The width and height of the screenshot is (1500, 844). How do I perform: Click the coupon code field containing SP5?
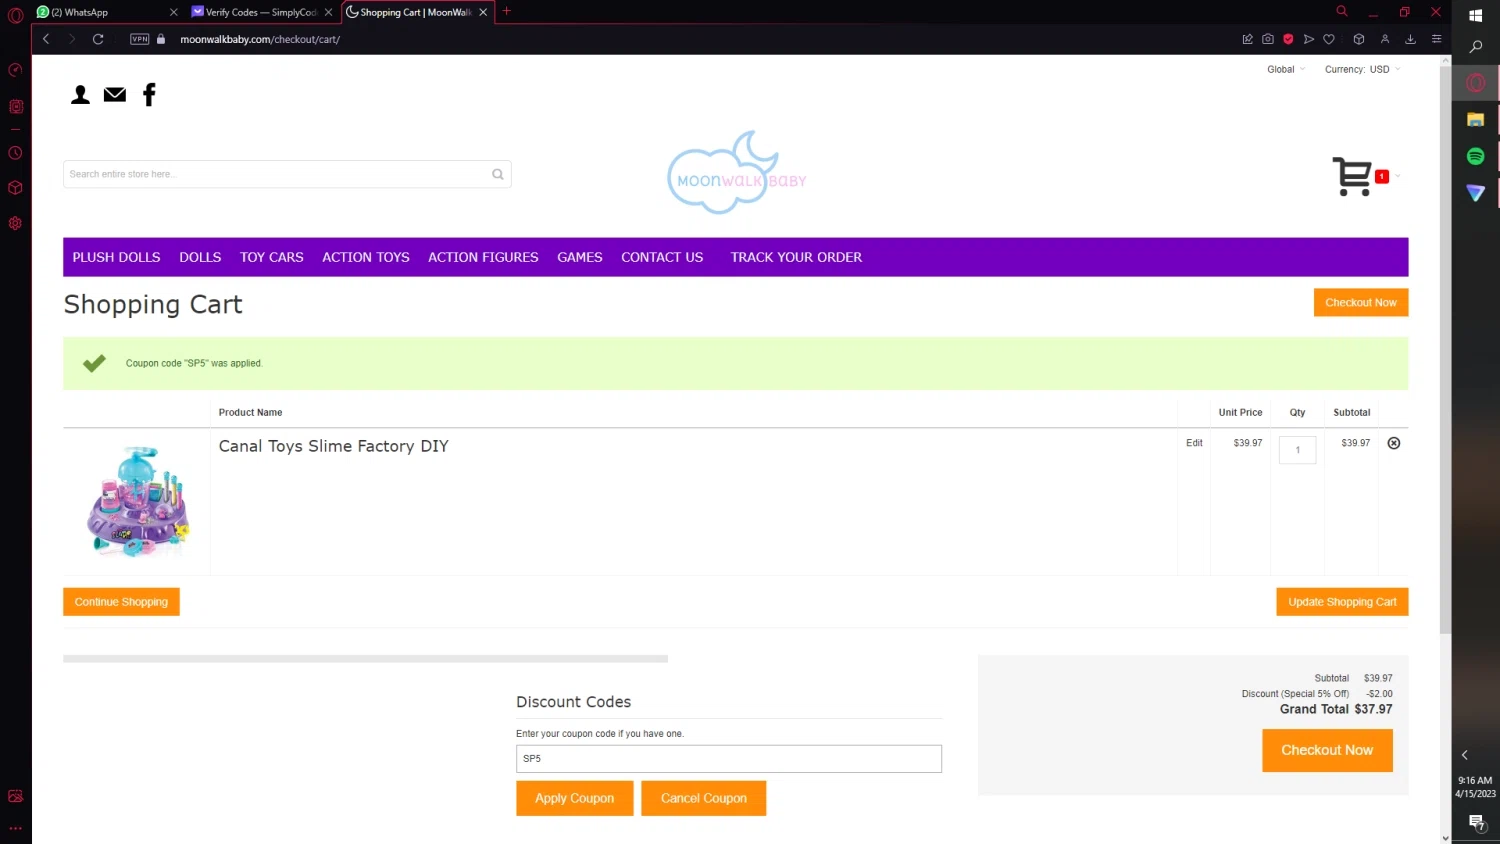729,759
